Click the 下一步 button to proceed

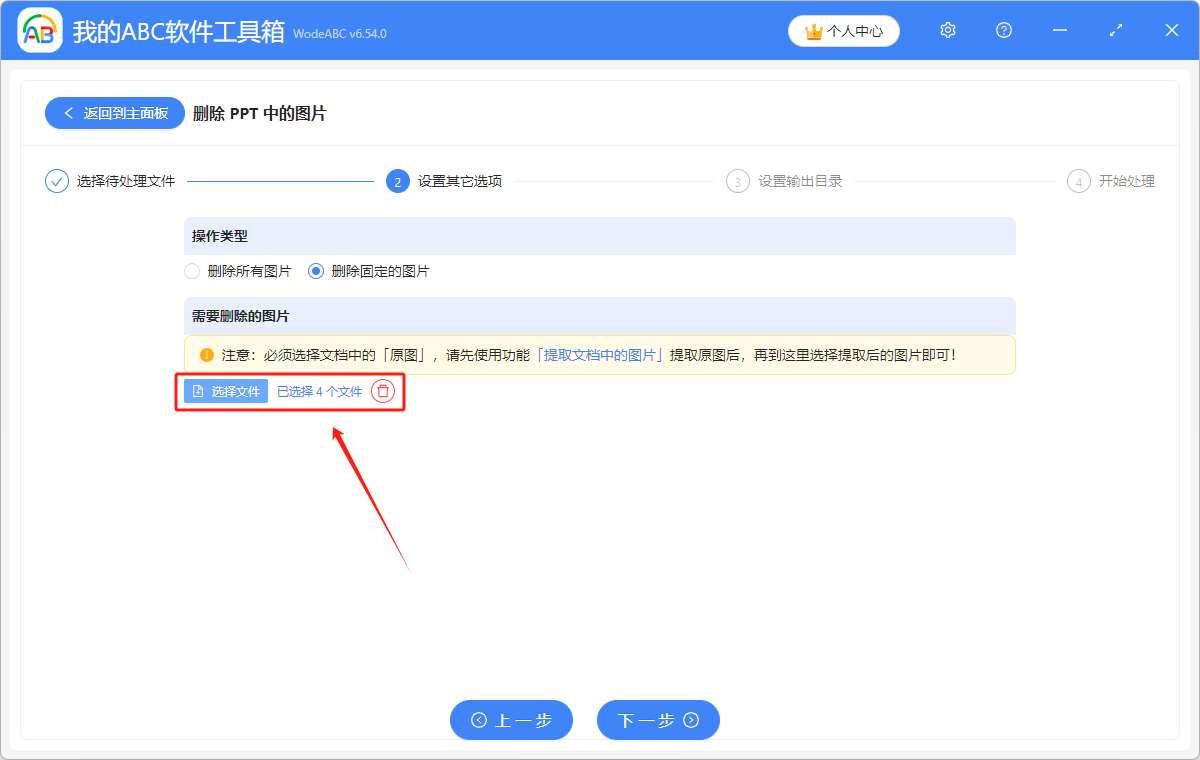pos(658,720)
